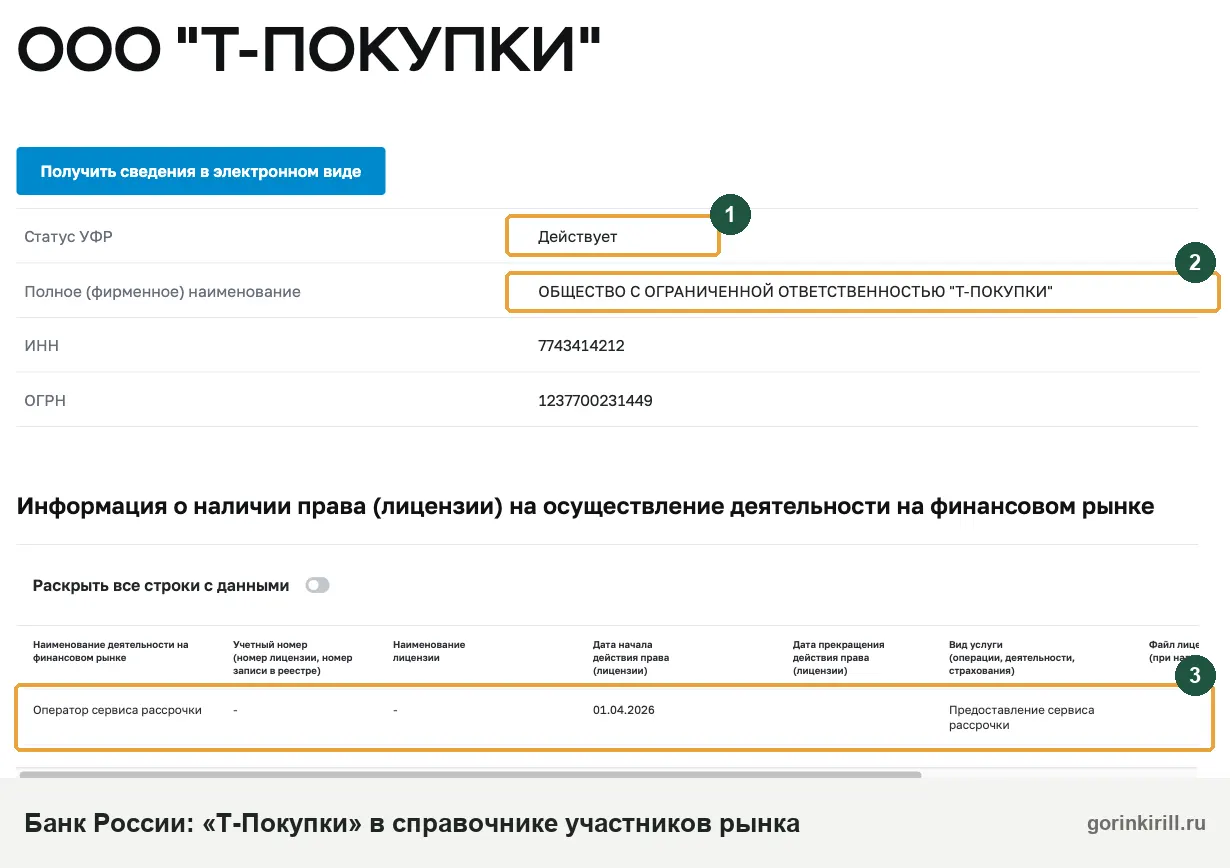Select the INN value 7743414212
The height and width of the screenshot is (868, 1230).
[581, 346]
